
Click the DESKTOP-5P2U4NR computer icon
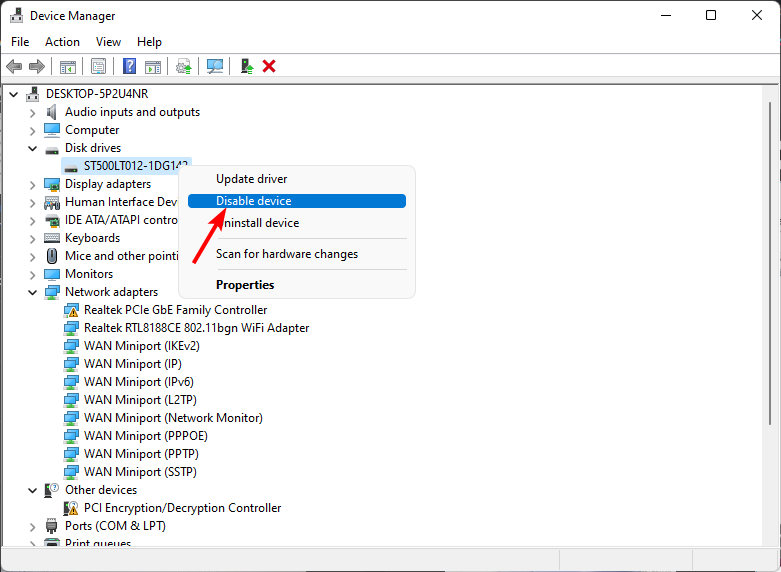coord(33,94)
